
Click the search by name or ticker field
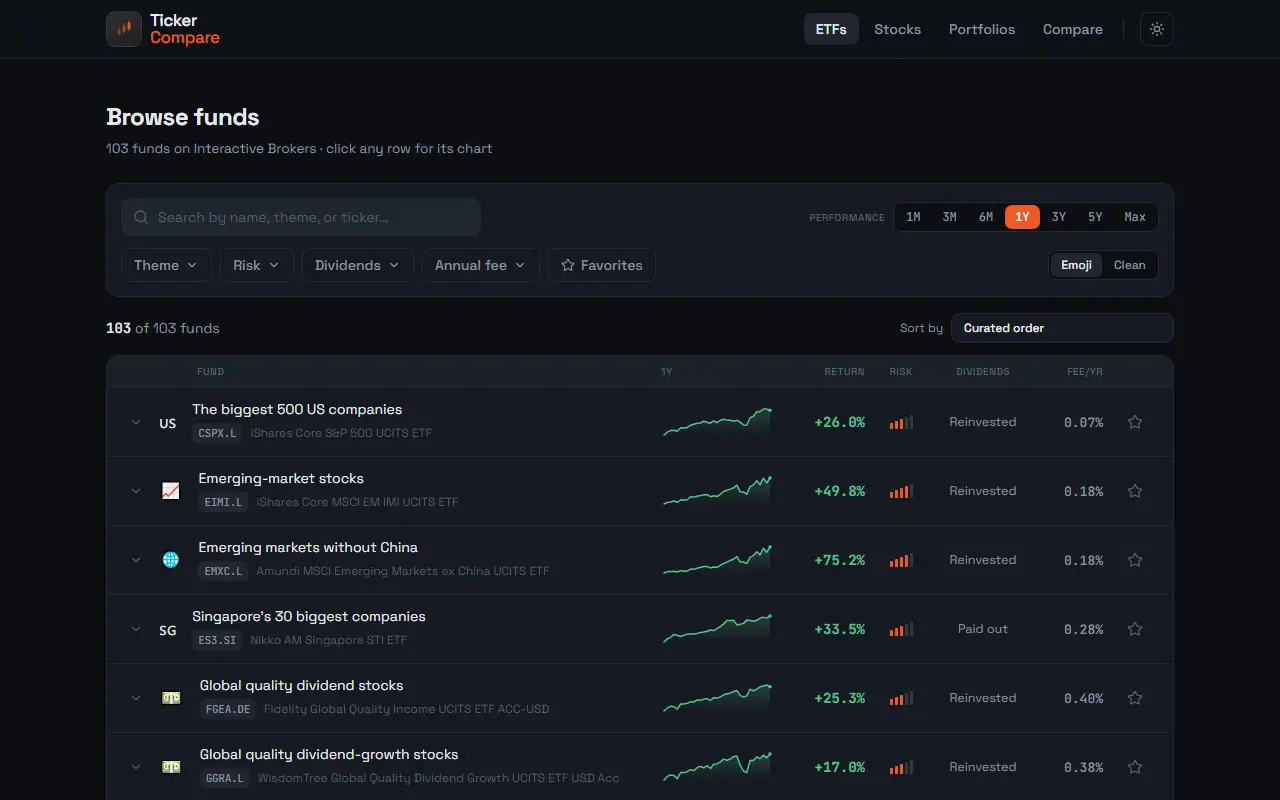point(301,217)
